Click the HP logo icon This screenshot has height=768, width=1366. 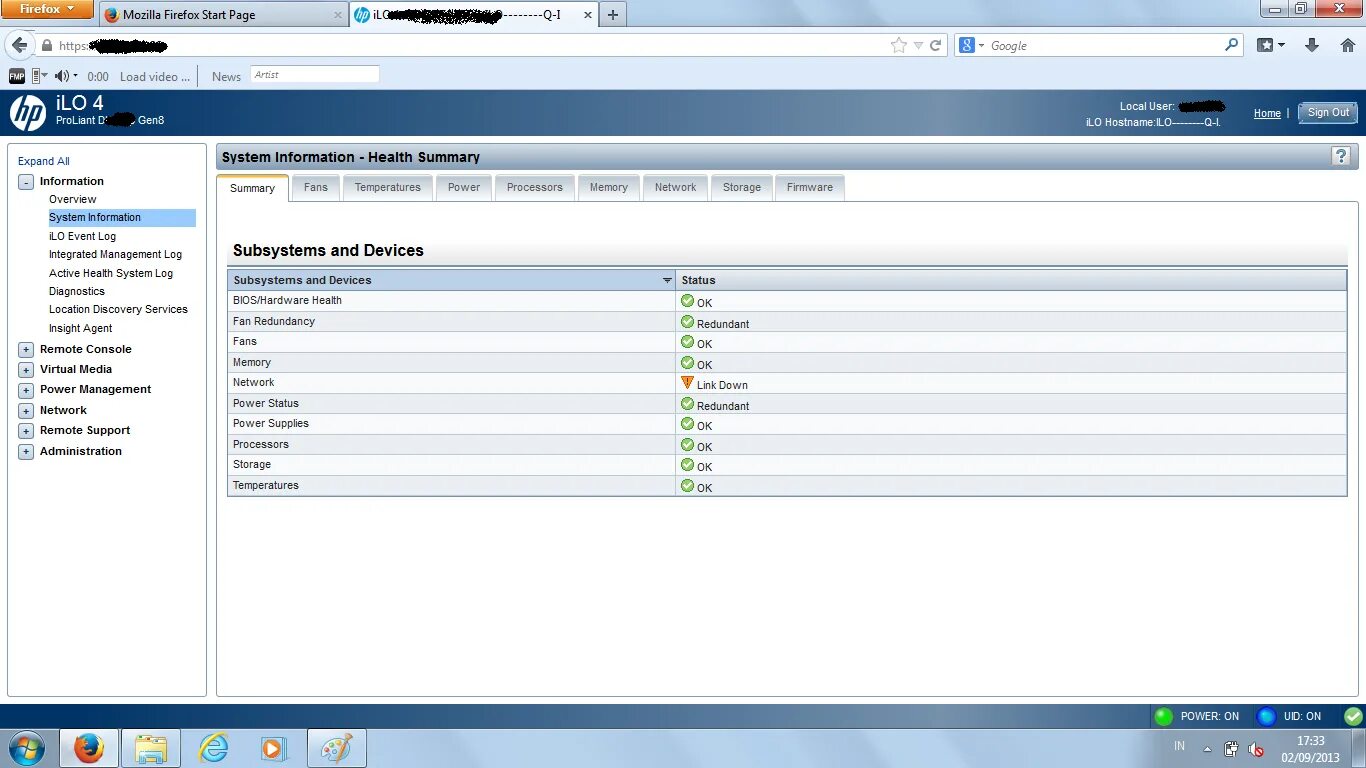(28, 113)
